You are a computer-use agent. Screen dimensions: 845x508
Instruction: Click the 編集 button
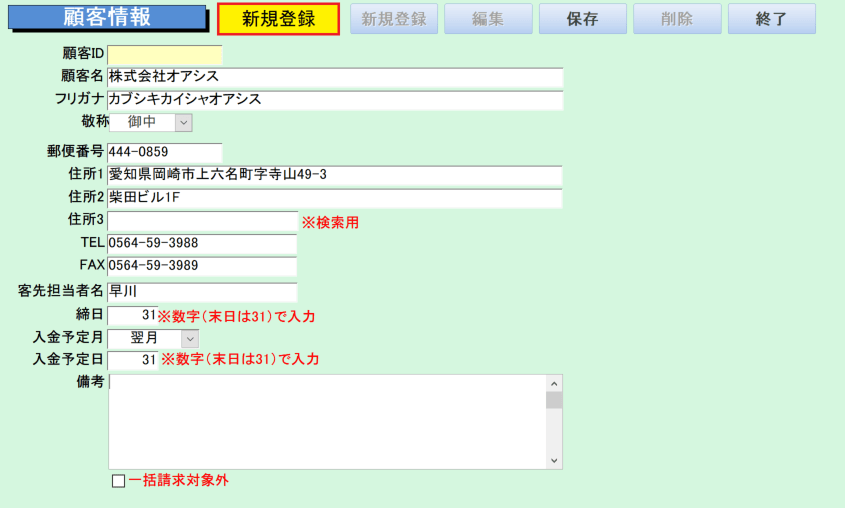pos(488,19)
